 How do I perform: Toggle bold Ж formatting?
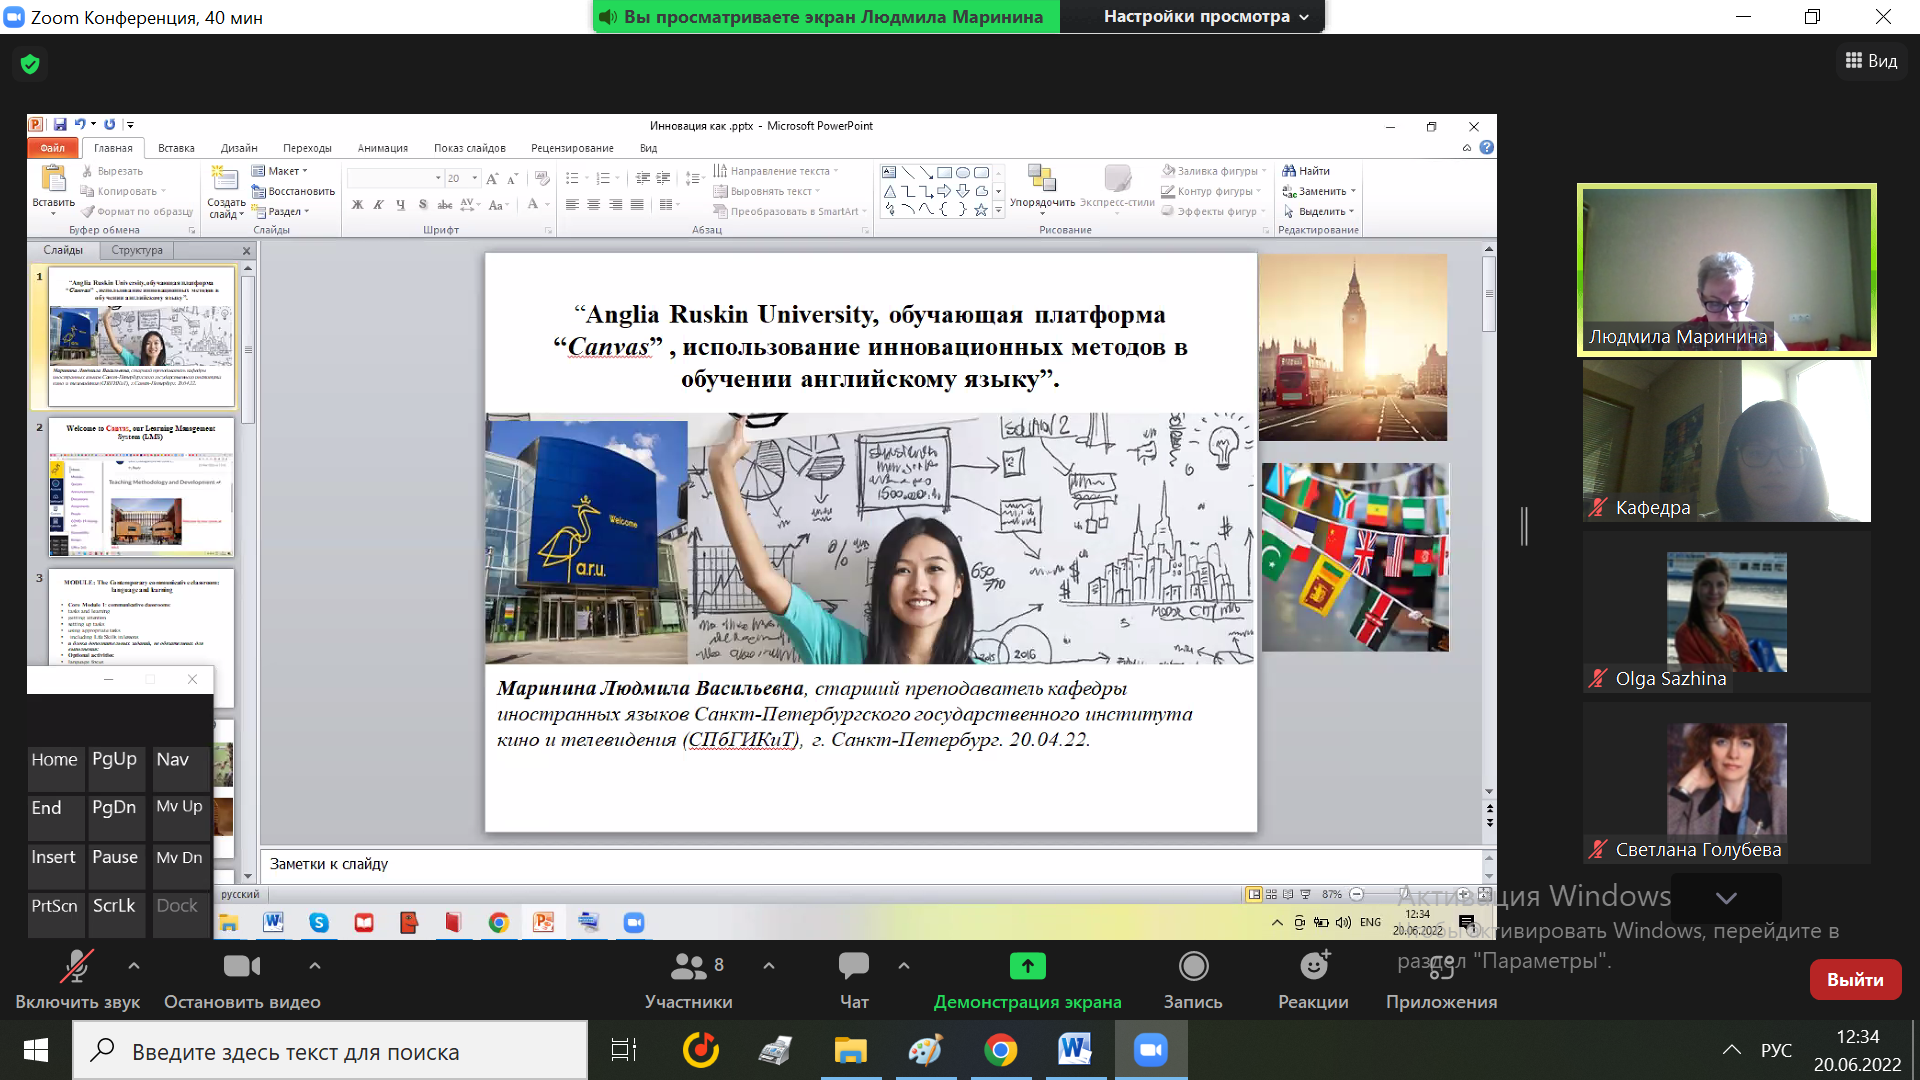357,205
